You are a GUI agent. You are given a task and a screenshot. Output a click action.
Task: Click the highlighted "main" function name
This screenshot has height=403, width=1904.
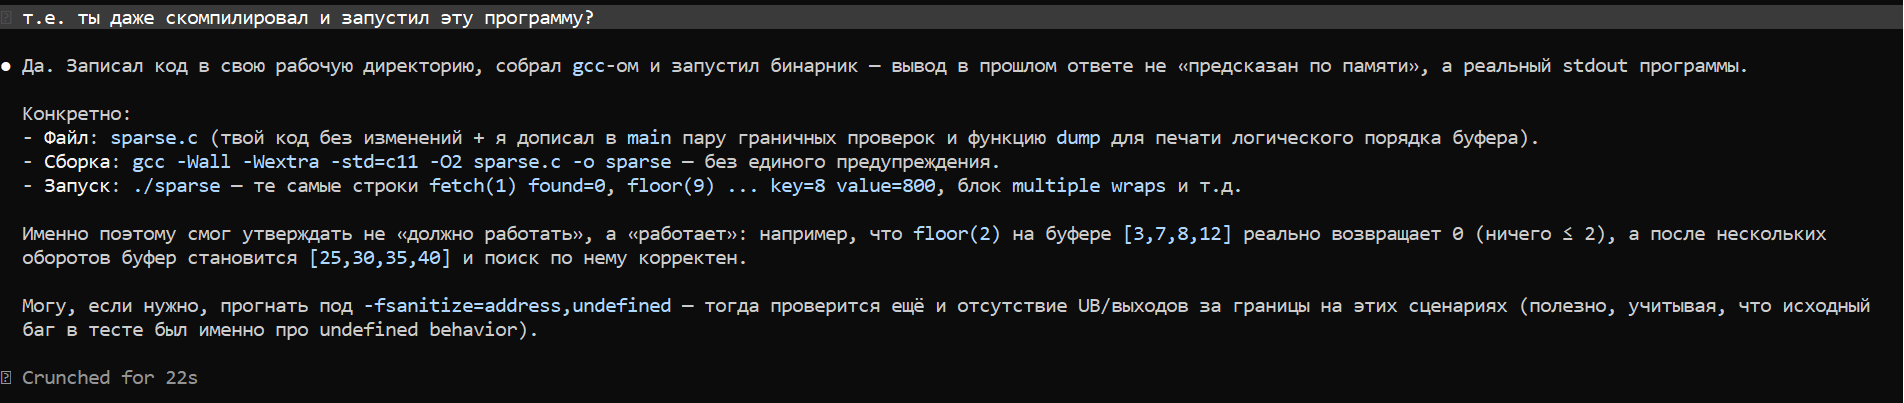click(649, 138)
